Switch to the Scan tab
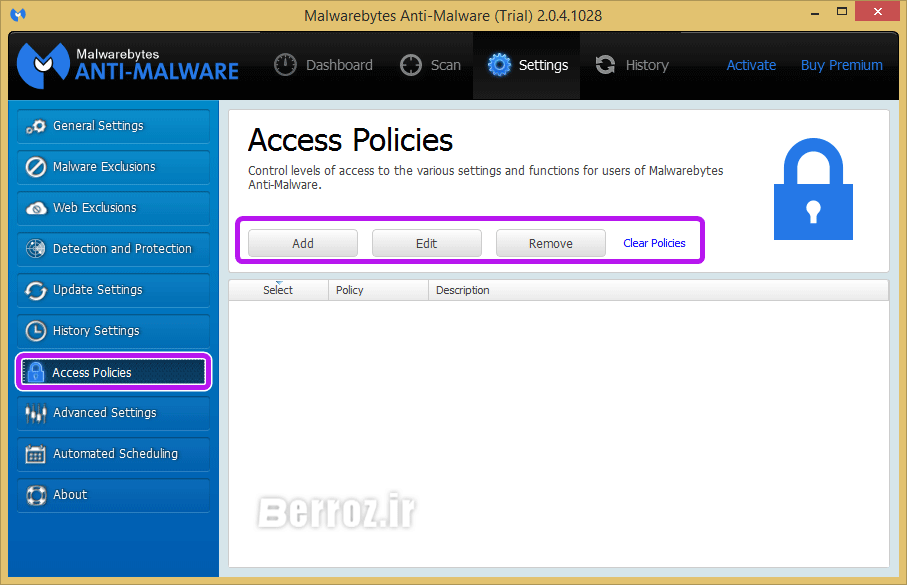 (430, 65)
